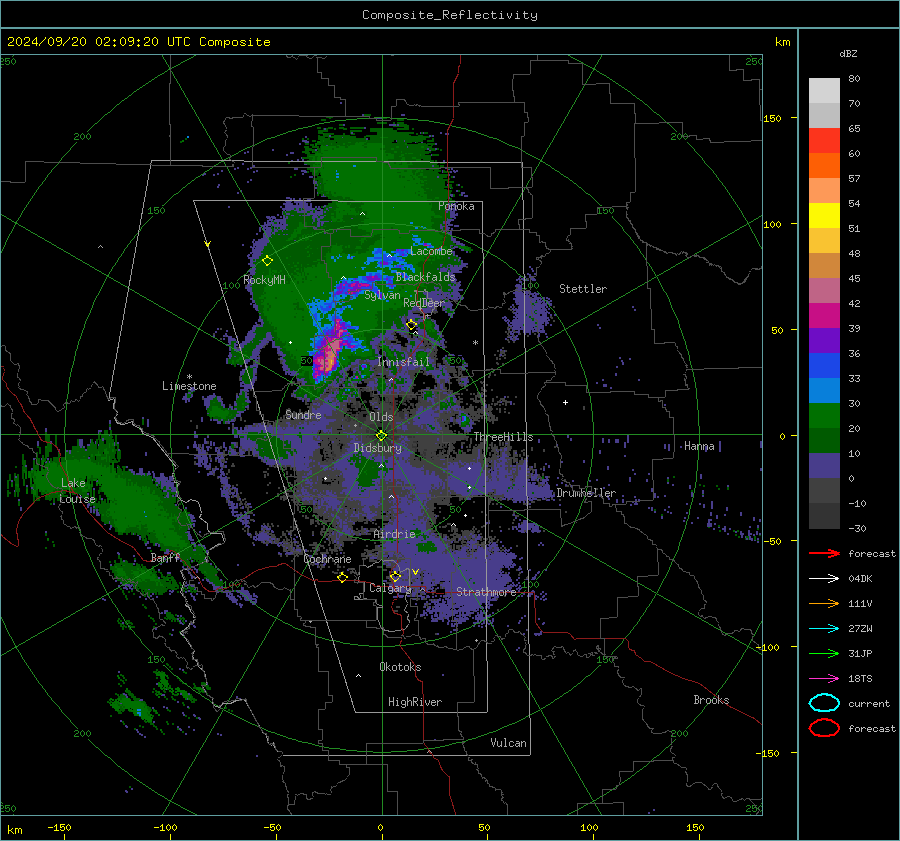Click the green 31JP arrow in legend

click(824, 653)
